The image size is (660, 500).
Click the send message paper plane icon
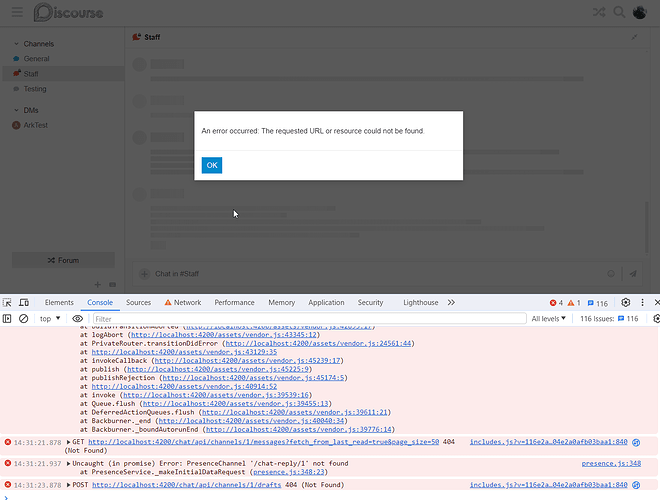pos(633,274)
